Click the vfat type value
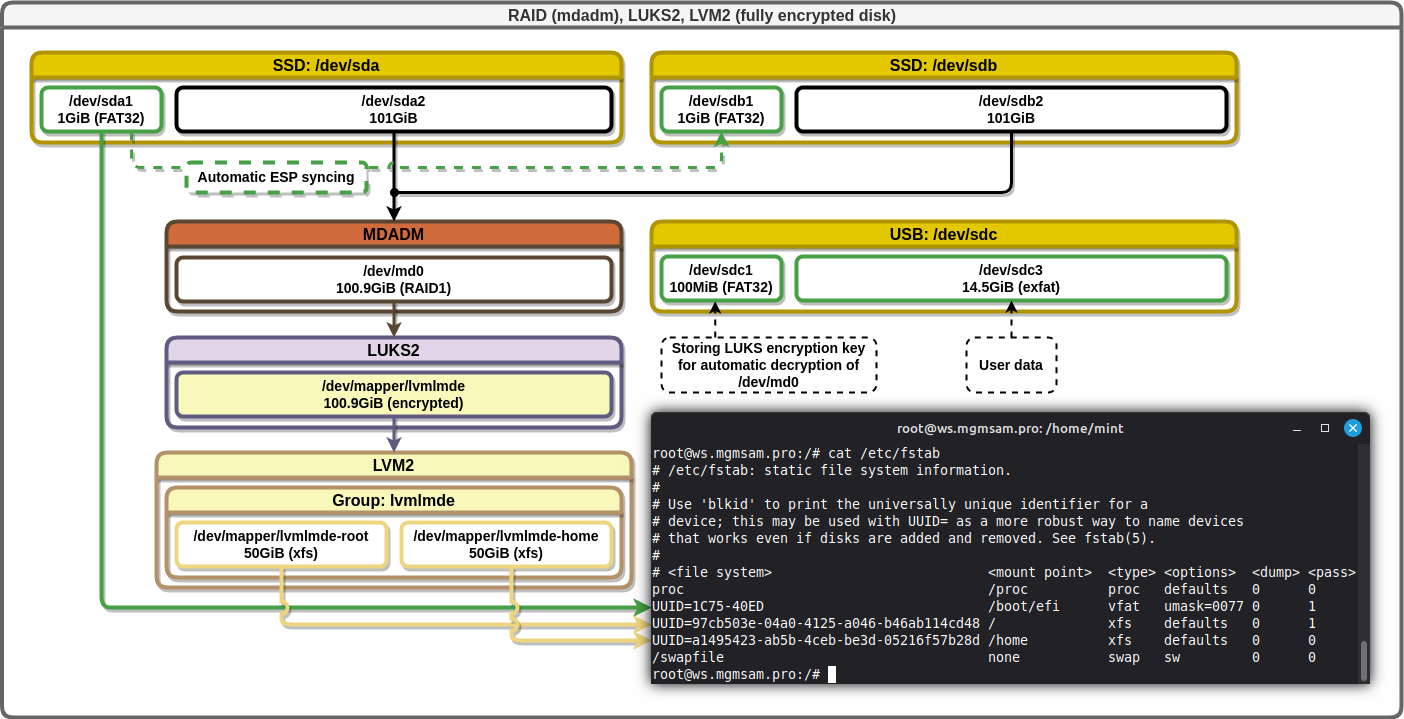The image size is (1404, 719). [1124, 606]
